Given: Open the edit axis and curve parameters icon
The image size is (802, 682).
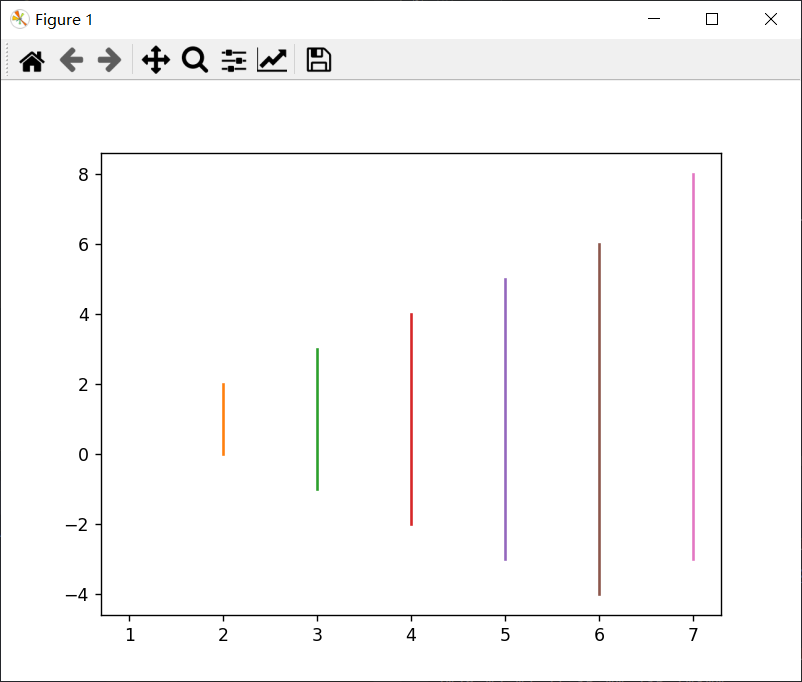Looking at the screenshot, I should tap(272, 61).
